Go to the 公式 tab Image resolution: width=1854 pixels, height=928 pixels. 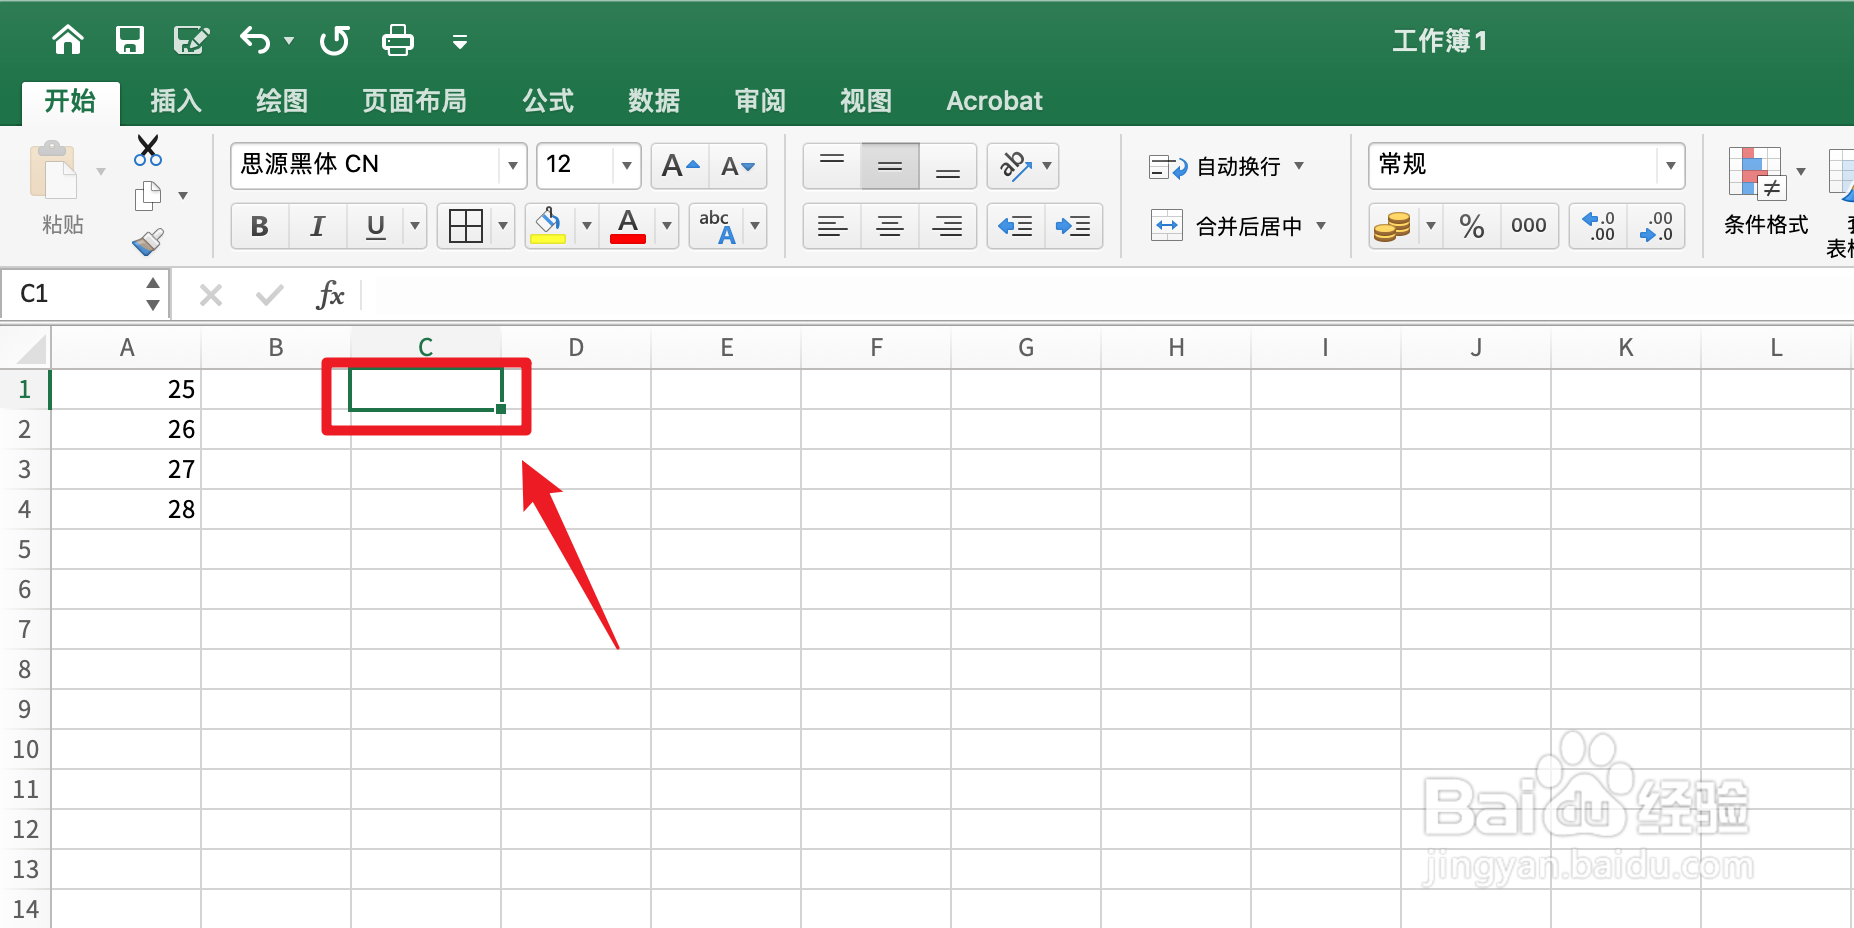point(548,101)
